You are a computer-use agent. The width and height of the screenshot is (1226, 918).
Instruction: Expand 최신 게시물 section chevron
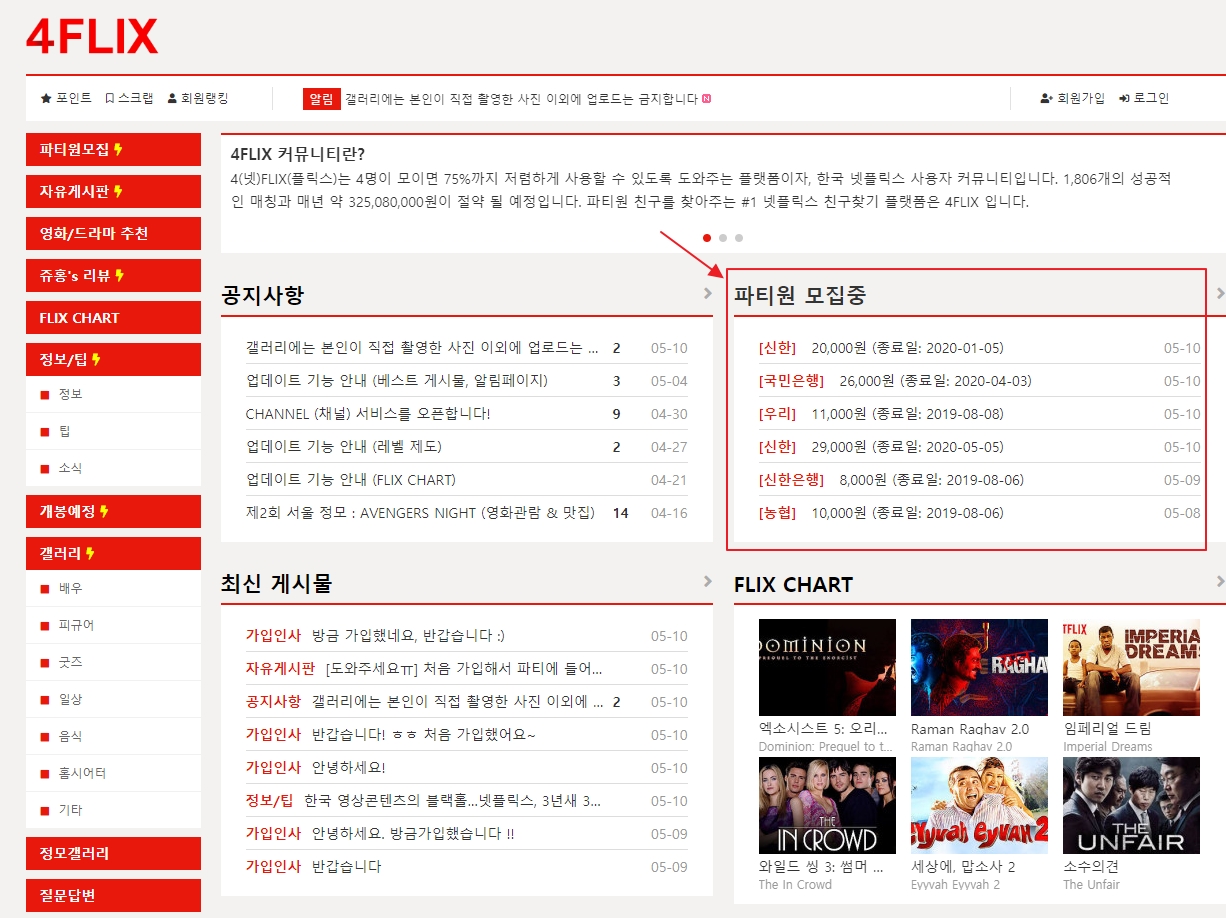coord(708,582)
